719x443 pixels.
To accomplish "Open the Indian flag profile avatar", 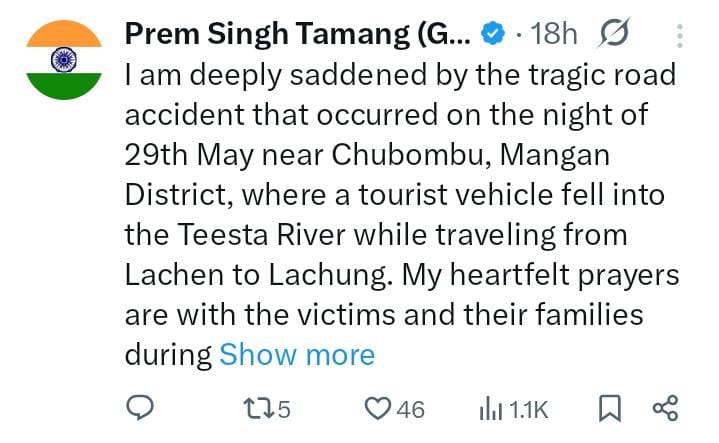I will pos(64,60).
